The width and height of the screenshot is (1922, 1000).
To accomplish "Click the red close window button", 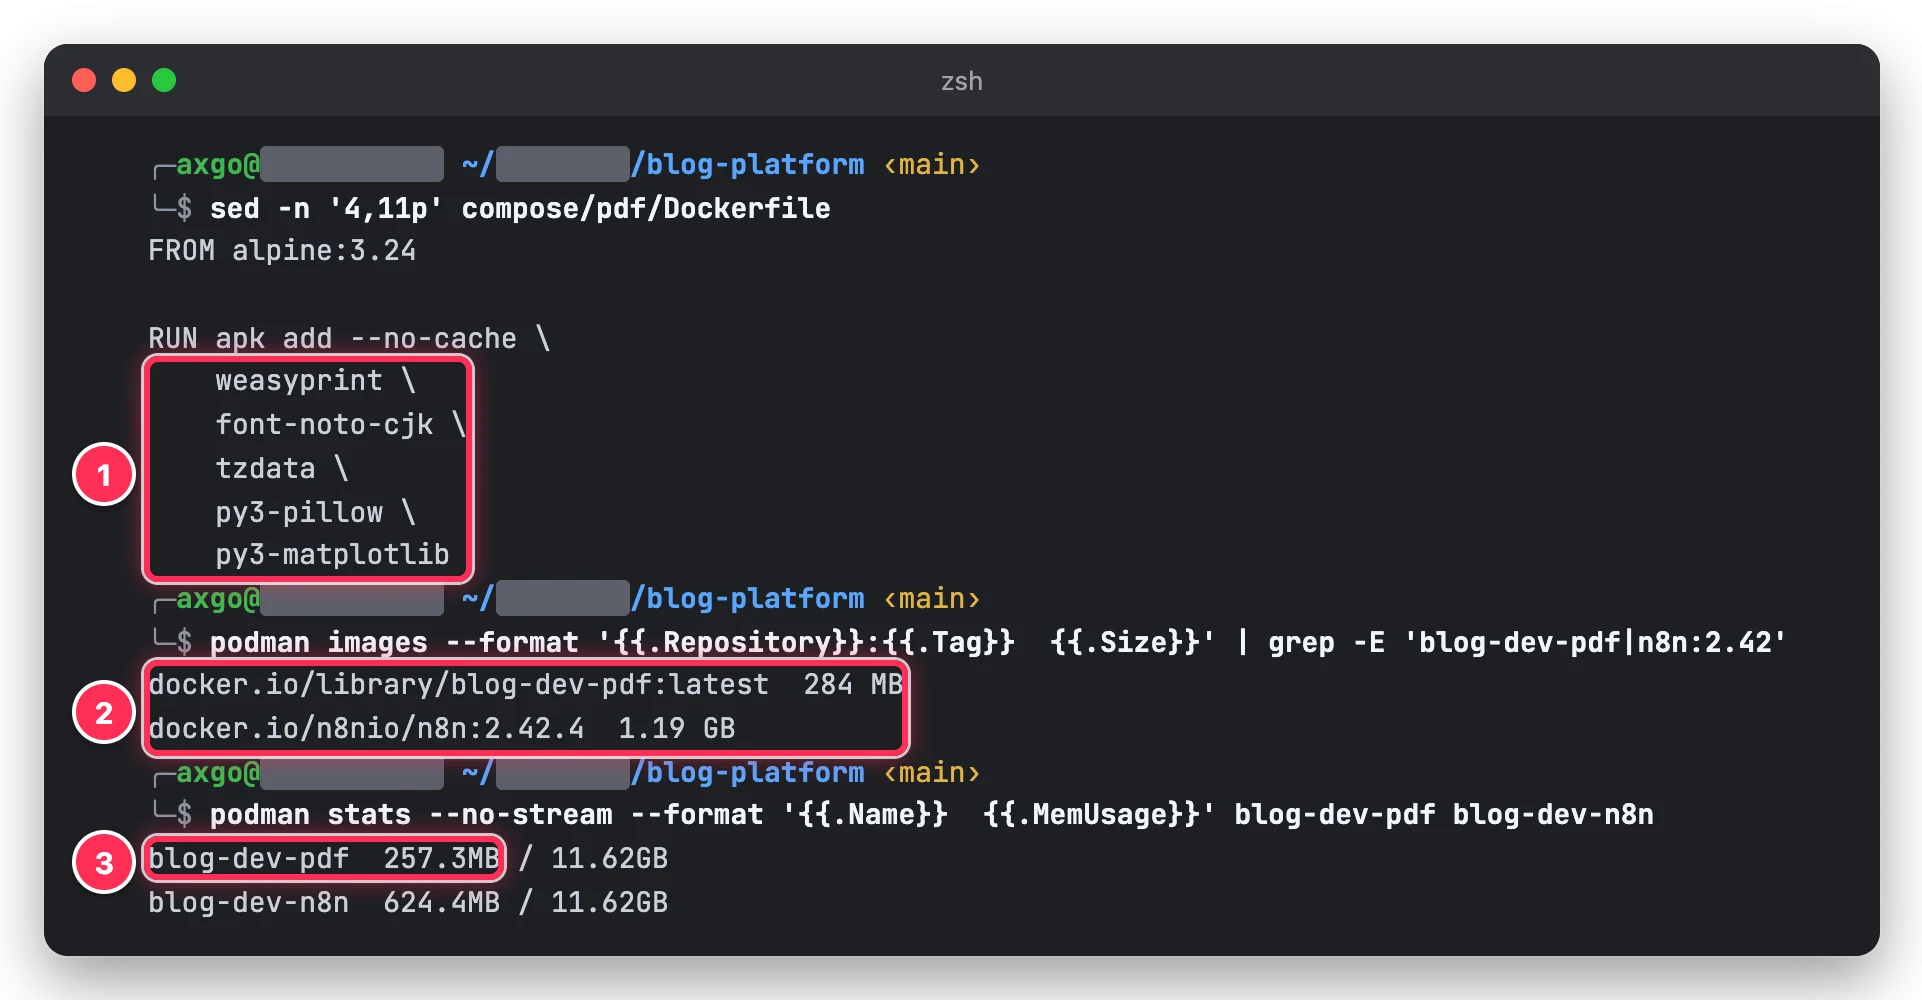I will coord(84,80).
